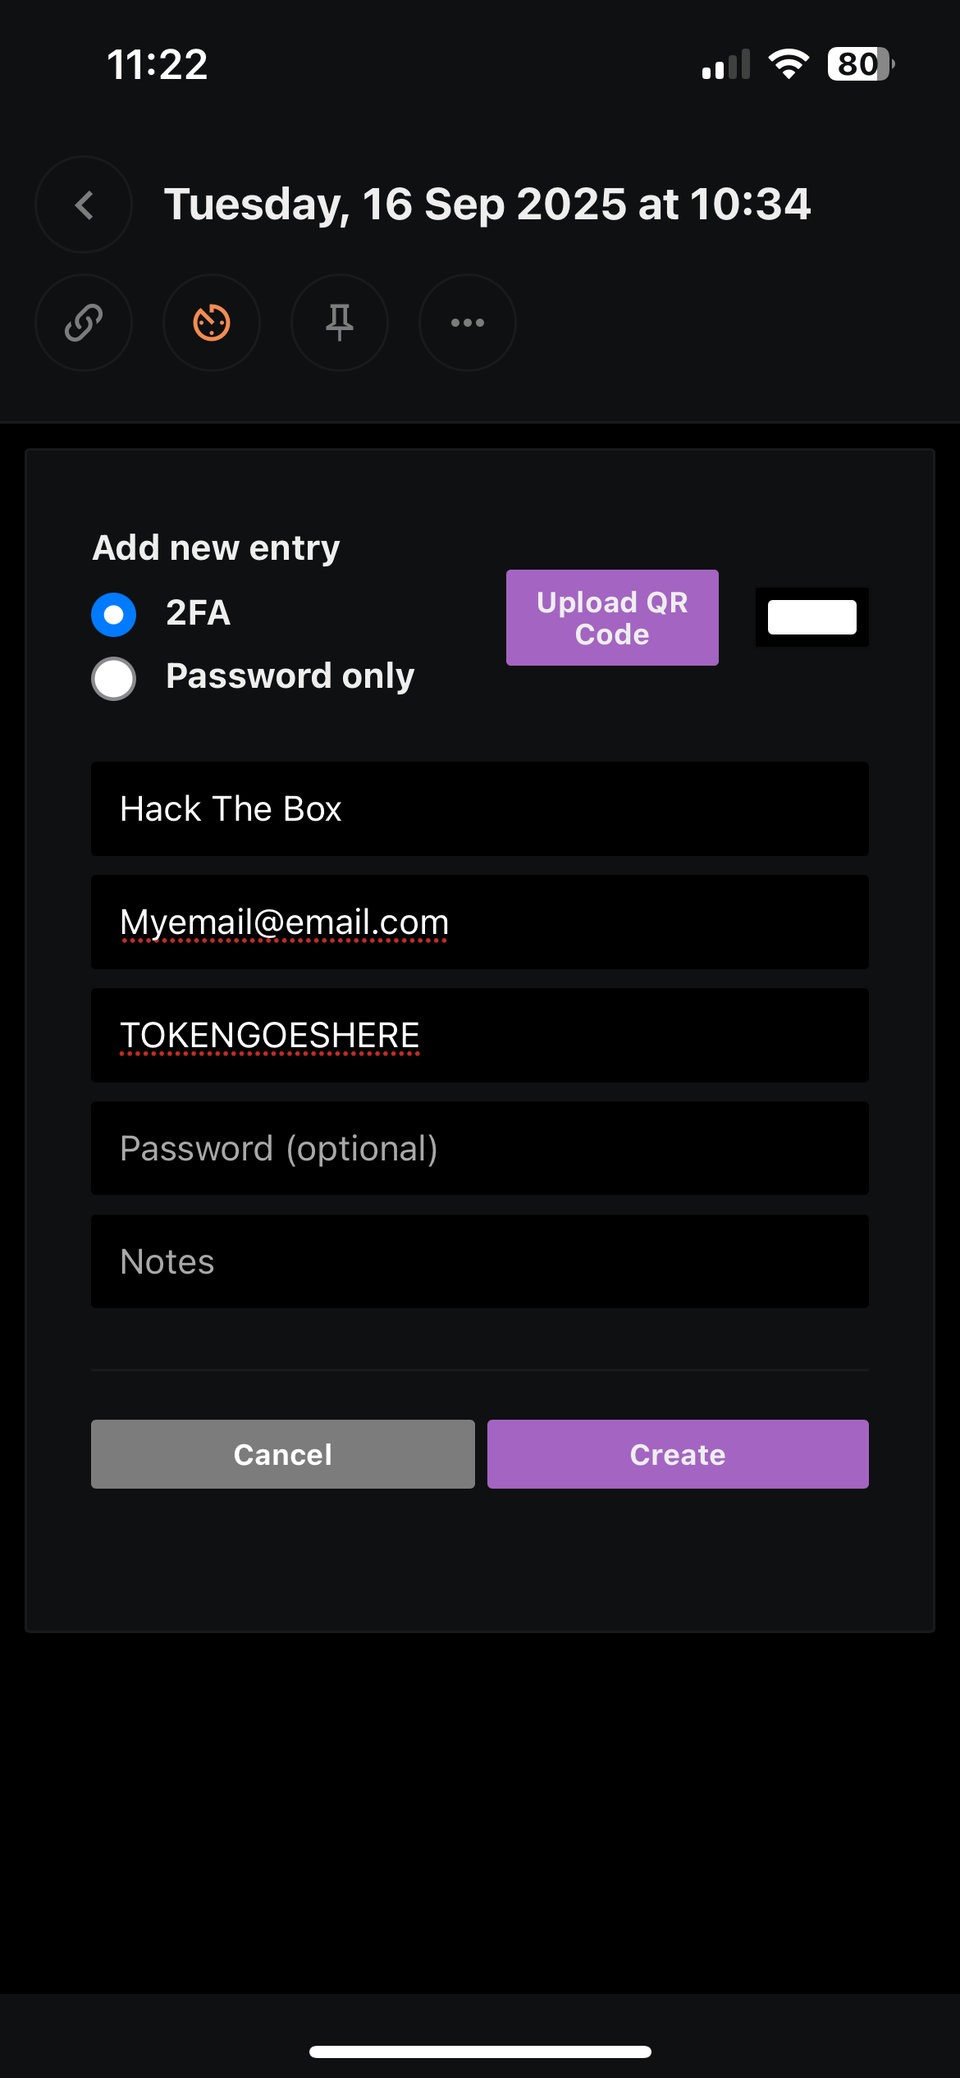
Task: Open the orange timer icon
Action: [212, 323]
